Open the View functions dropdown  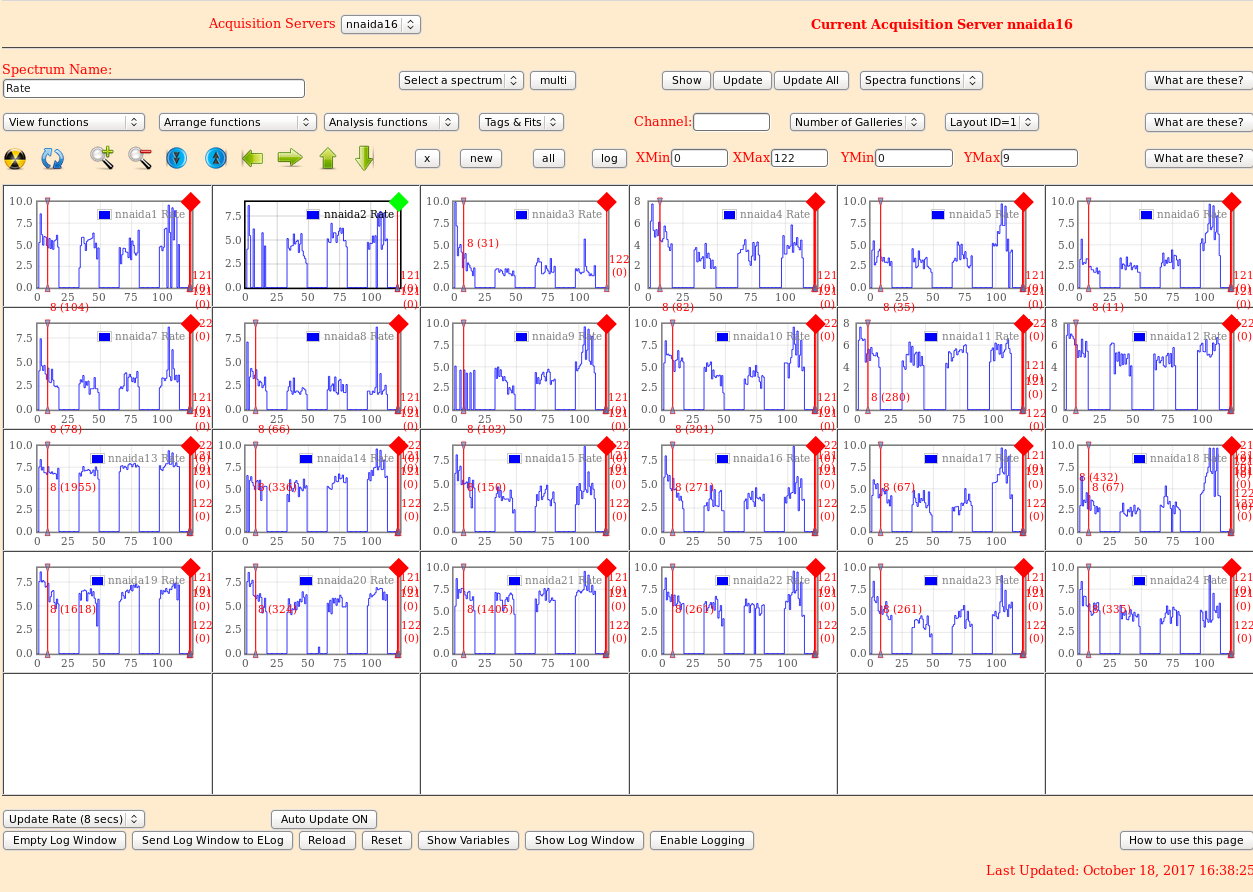pyautogui.click(x=75, y=122)
